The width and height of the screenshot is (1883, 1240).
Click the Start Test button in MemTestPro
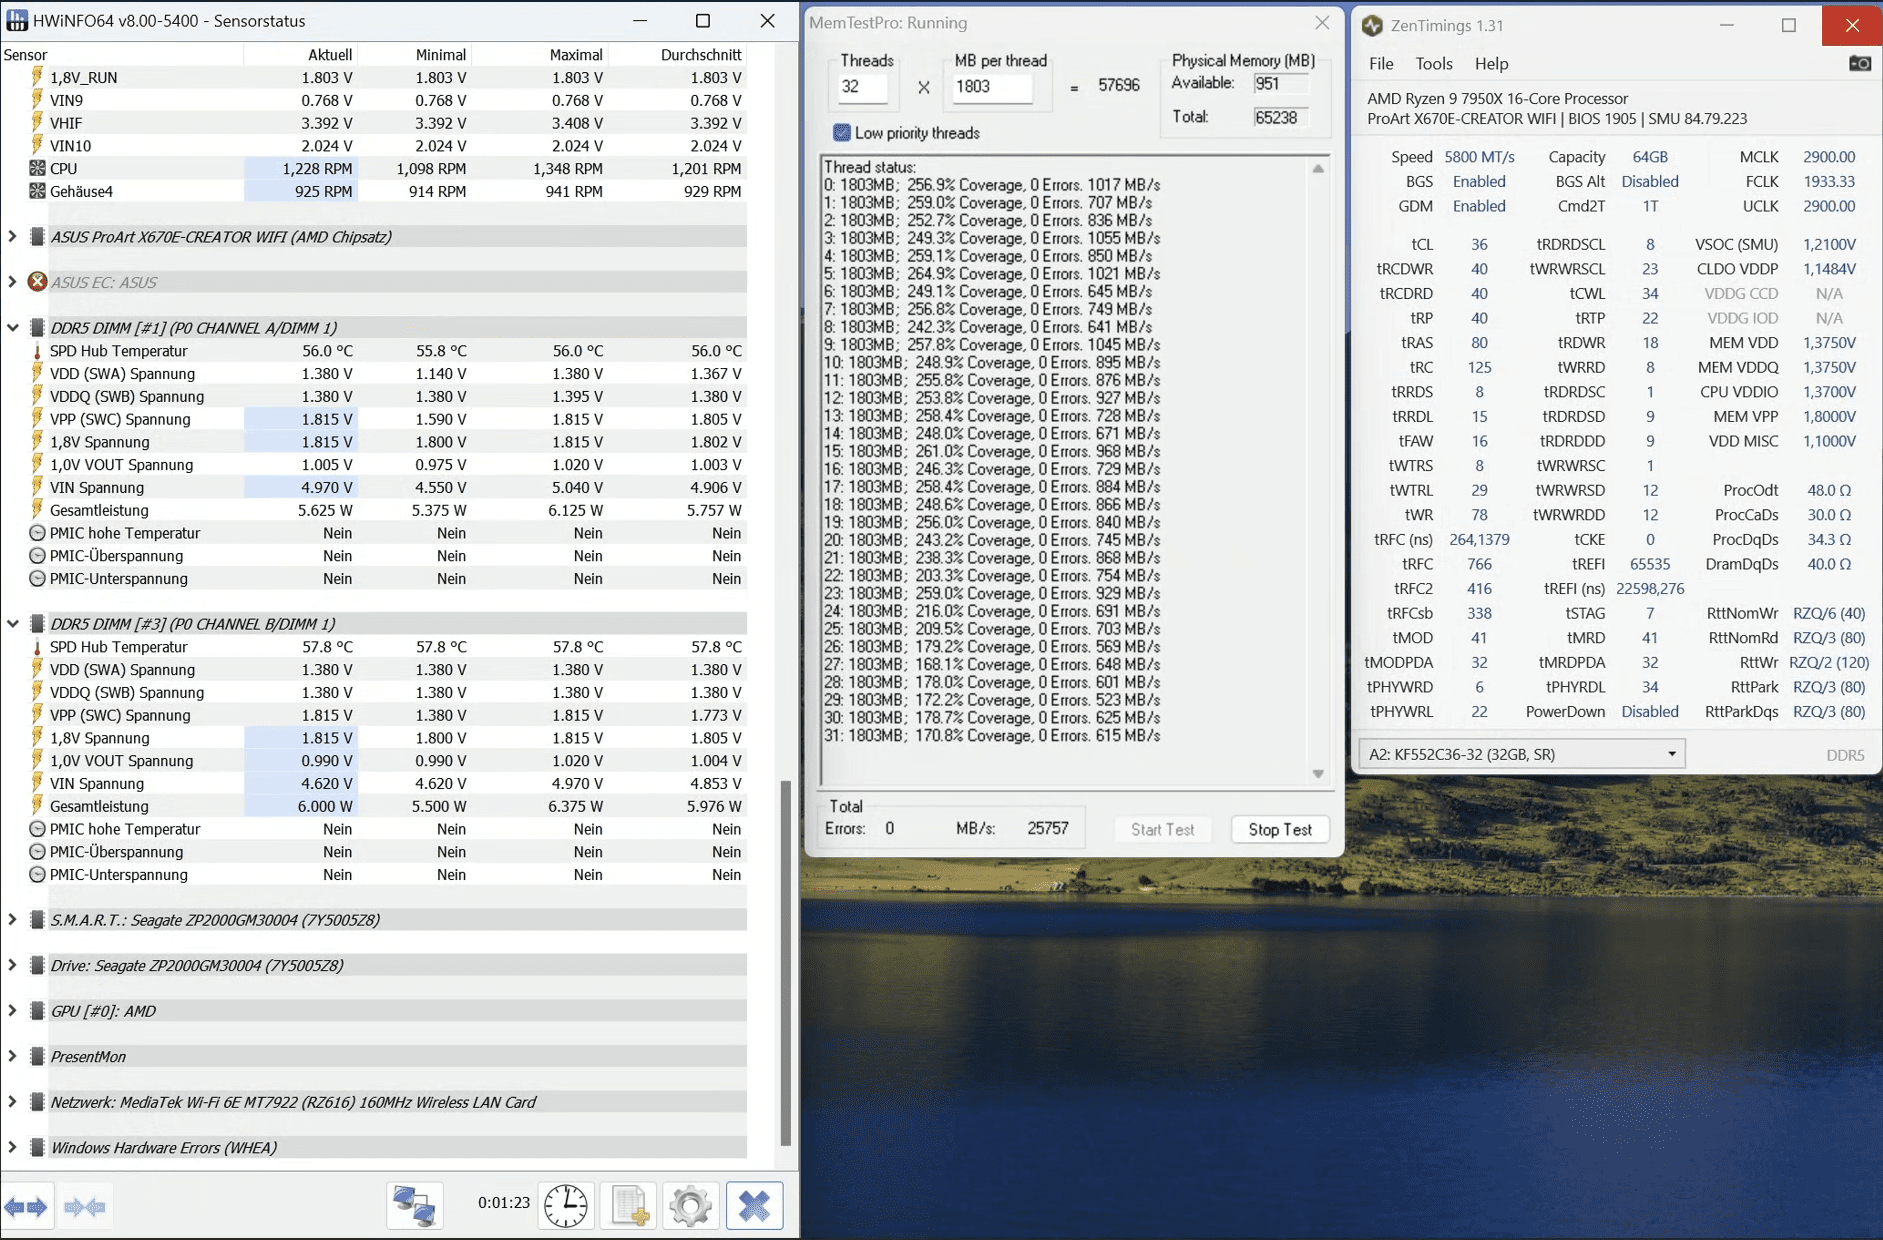tap(1162, 830)
